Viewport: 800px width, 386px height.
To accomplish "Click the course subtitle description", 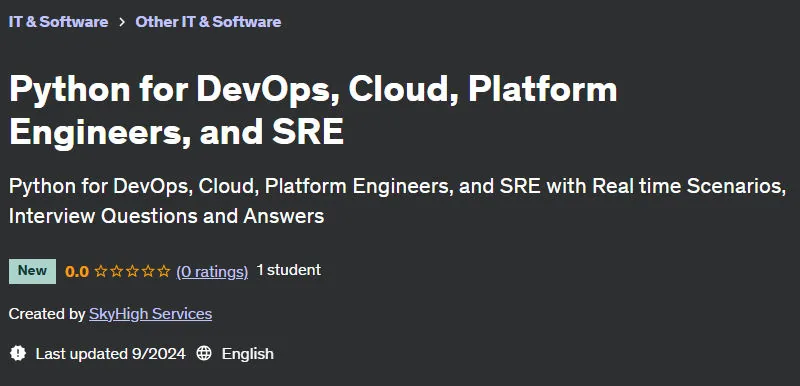I will (397, 201).
